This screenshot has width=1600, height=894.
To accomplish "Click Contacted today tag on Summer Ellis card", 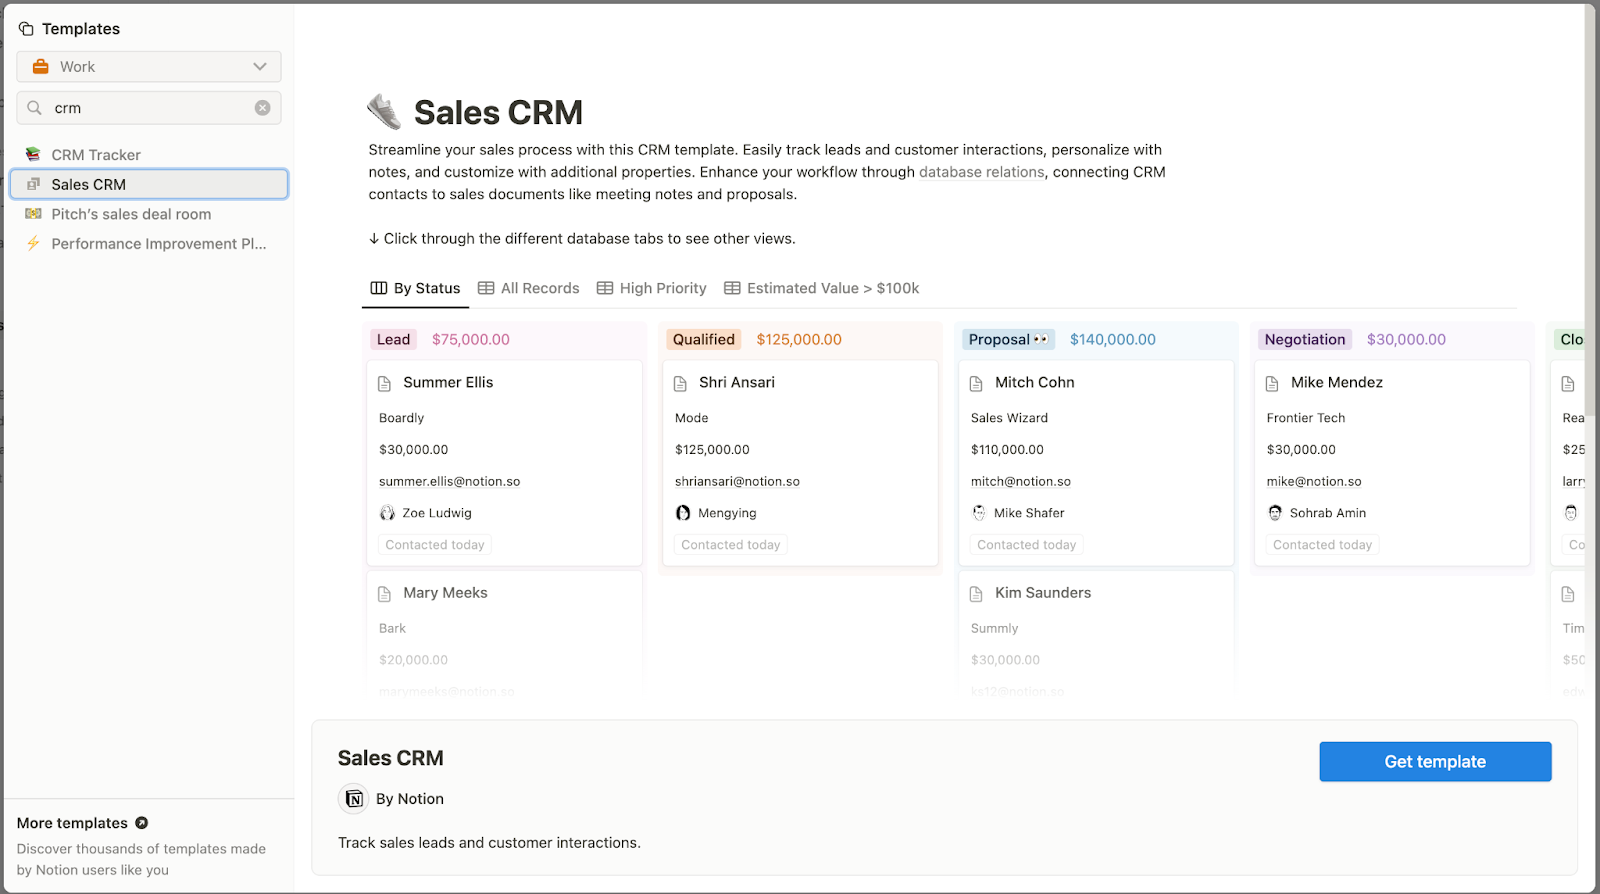I will coord(435,545).
